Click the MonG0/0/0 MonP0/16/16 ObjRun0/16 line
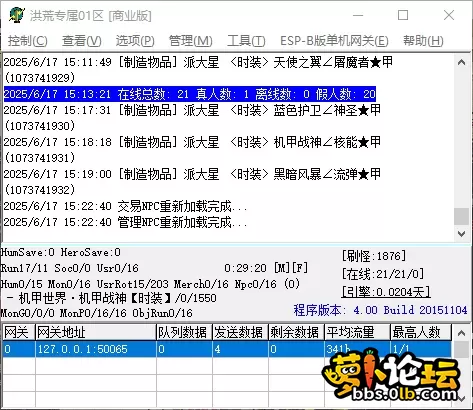473x410 pixels. [96, 313]
